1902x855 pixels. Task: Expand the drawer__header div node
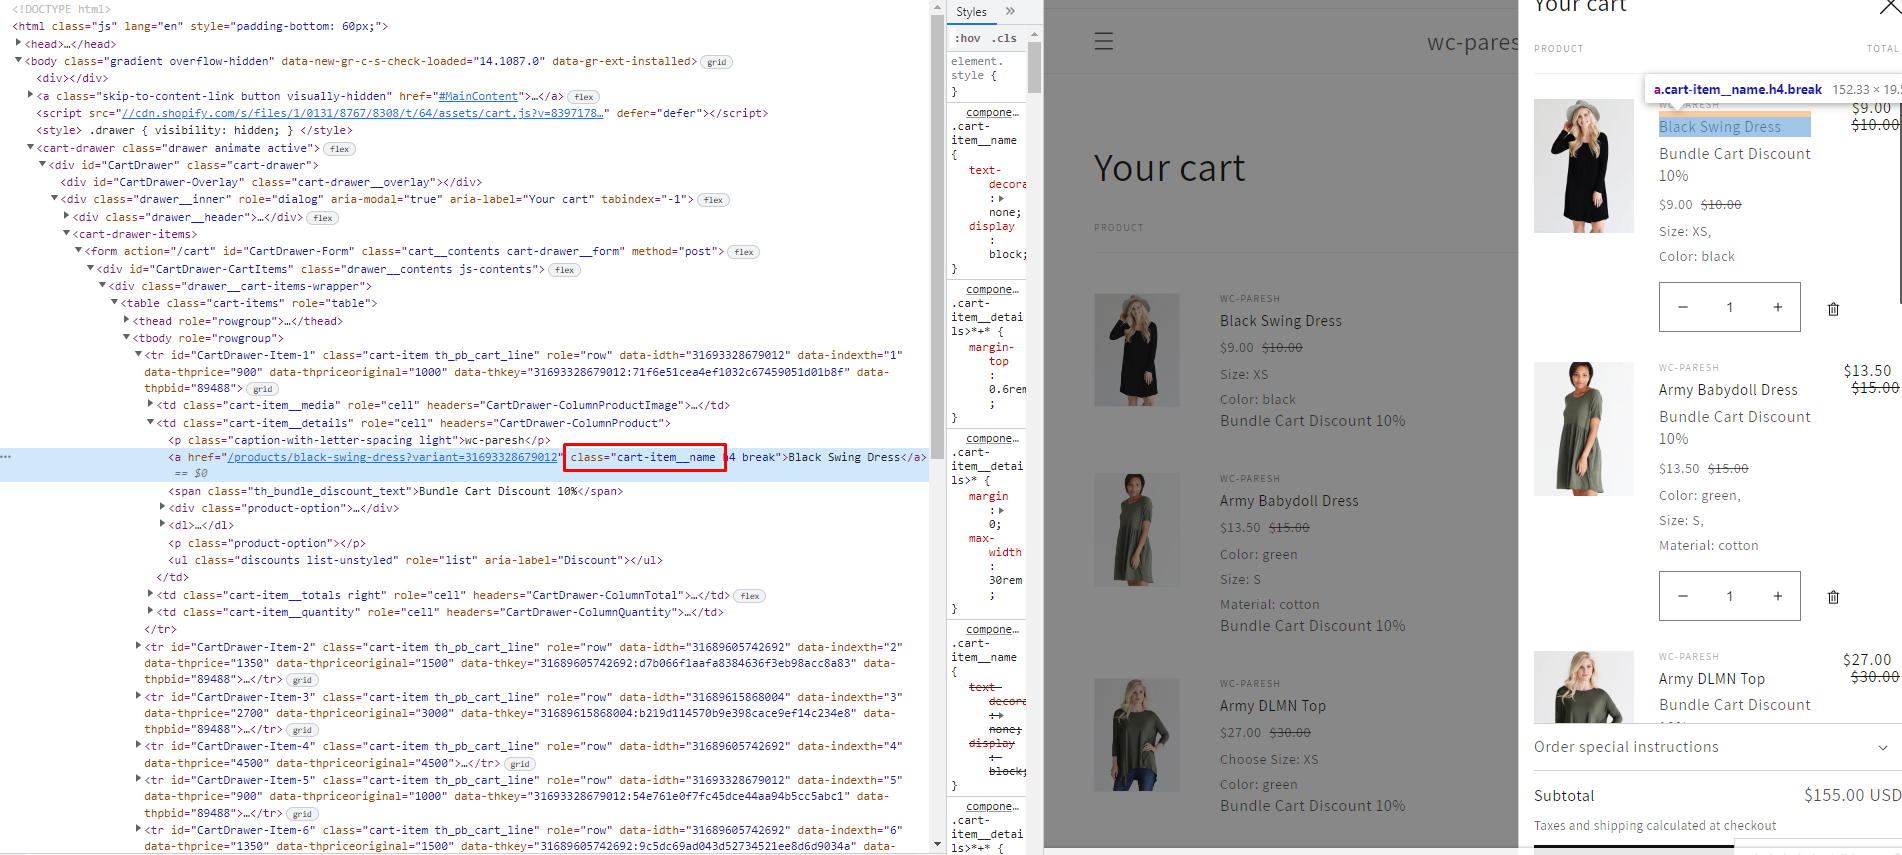click(67, 216)
